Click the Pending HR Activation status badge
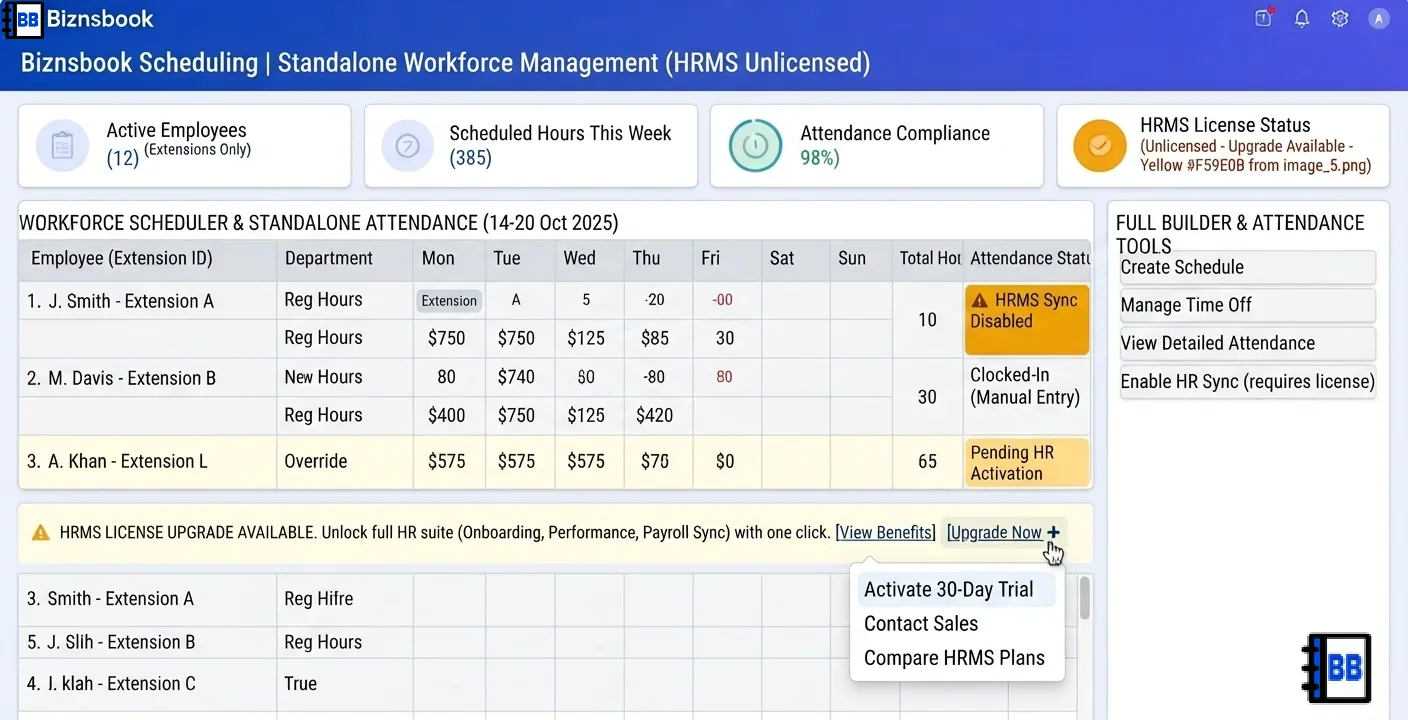Image resolution: width=1408 pixels, height=720 pixels. tap(1027, 462)
